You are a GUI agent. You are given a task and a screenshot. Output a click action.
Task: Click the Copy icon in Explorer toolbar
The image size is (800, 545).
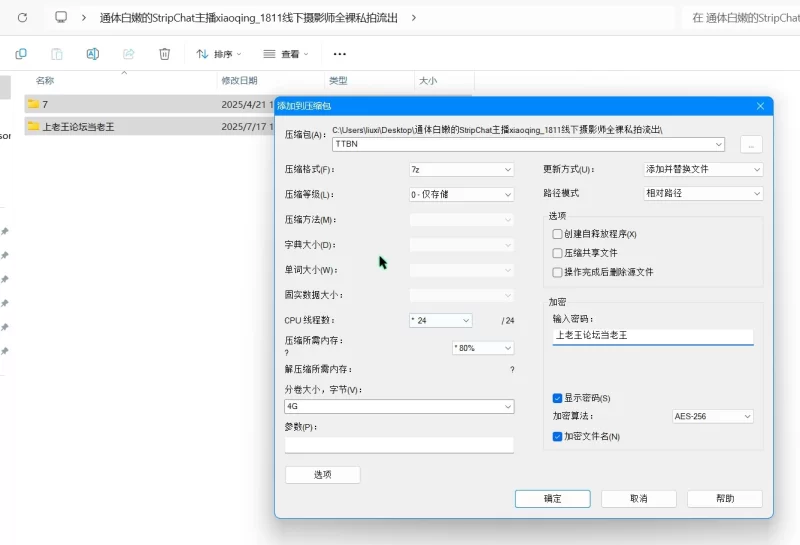pyautogui.click(x=21, y=54)
